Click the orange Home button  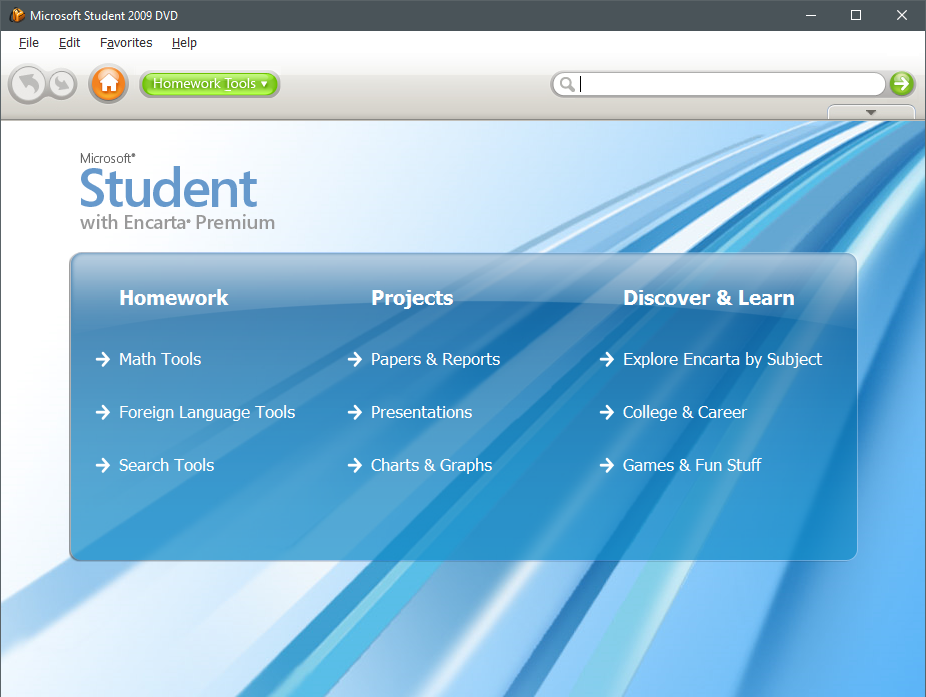pyautogui.click(x=109, y=84)
